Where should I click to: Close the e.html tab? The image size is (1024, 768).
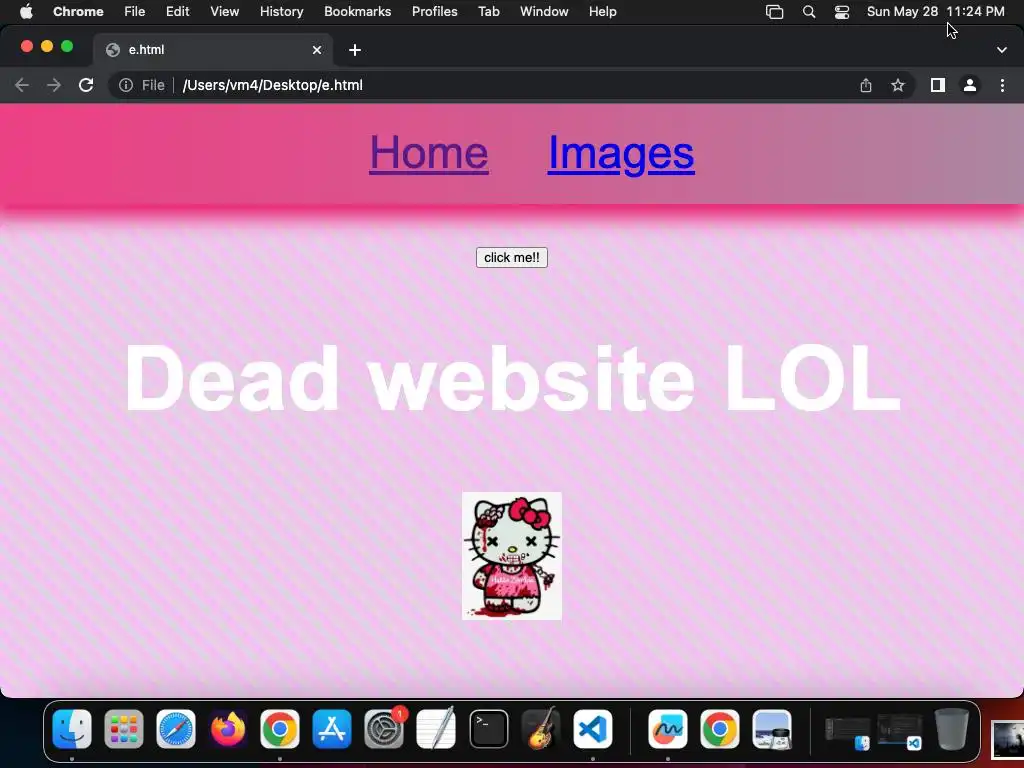pyautogui.click(x=317, y=50)
